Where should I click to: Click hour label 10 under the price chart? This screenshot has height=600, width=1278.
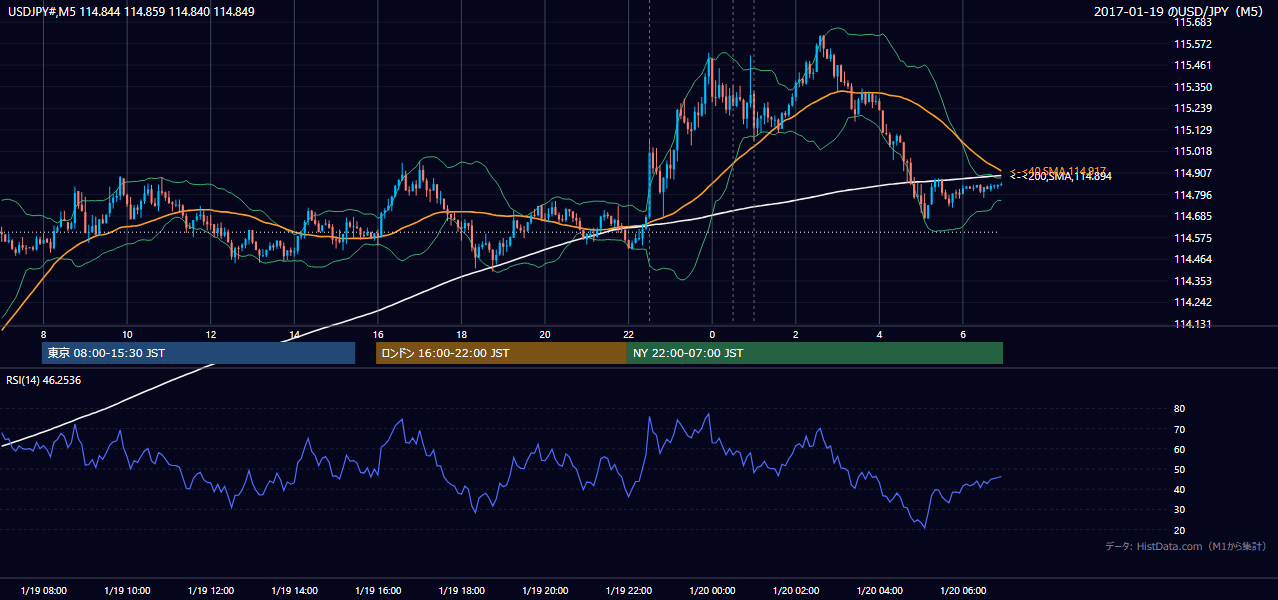pos(127,333)
